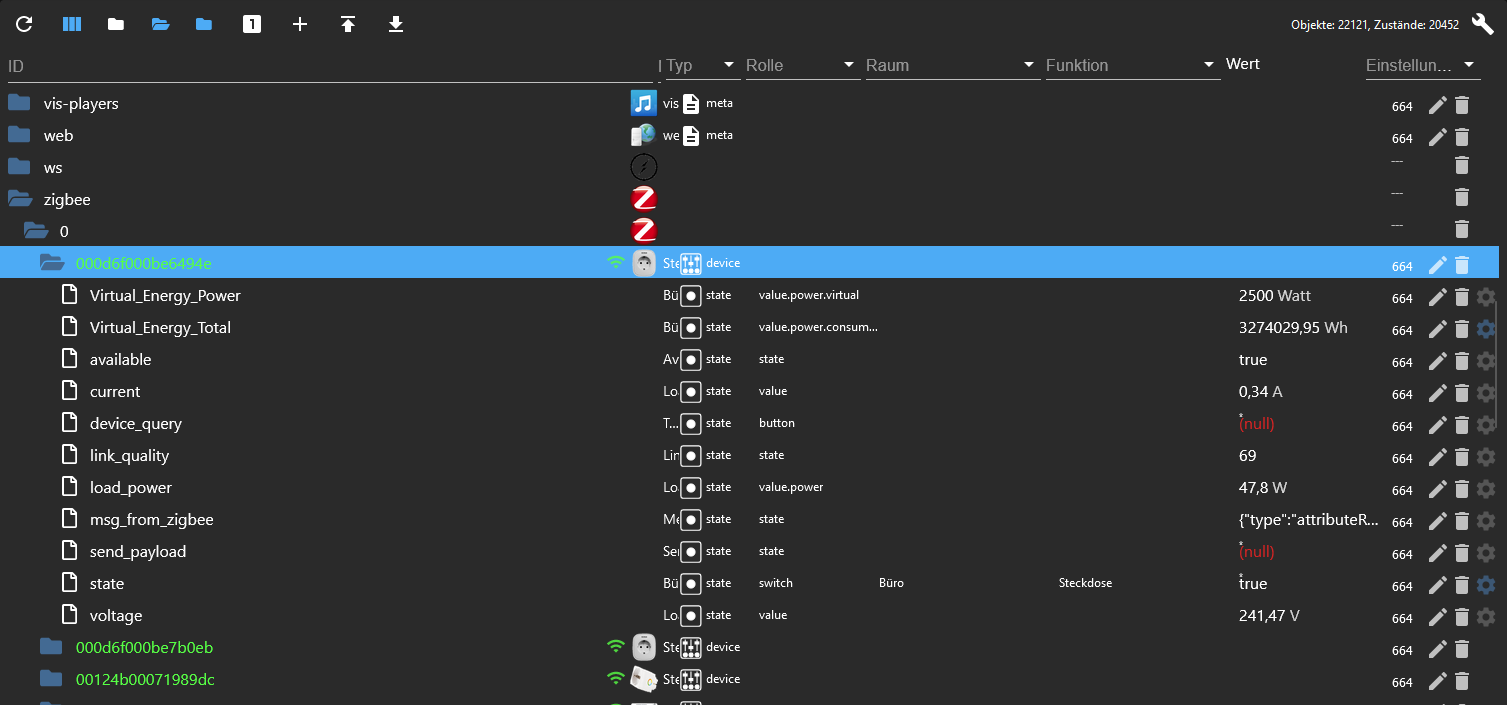
Task: Click the 0,34 A current value
Action: tap(1261, 392)
